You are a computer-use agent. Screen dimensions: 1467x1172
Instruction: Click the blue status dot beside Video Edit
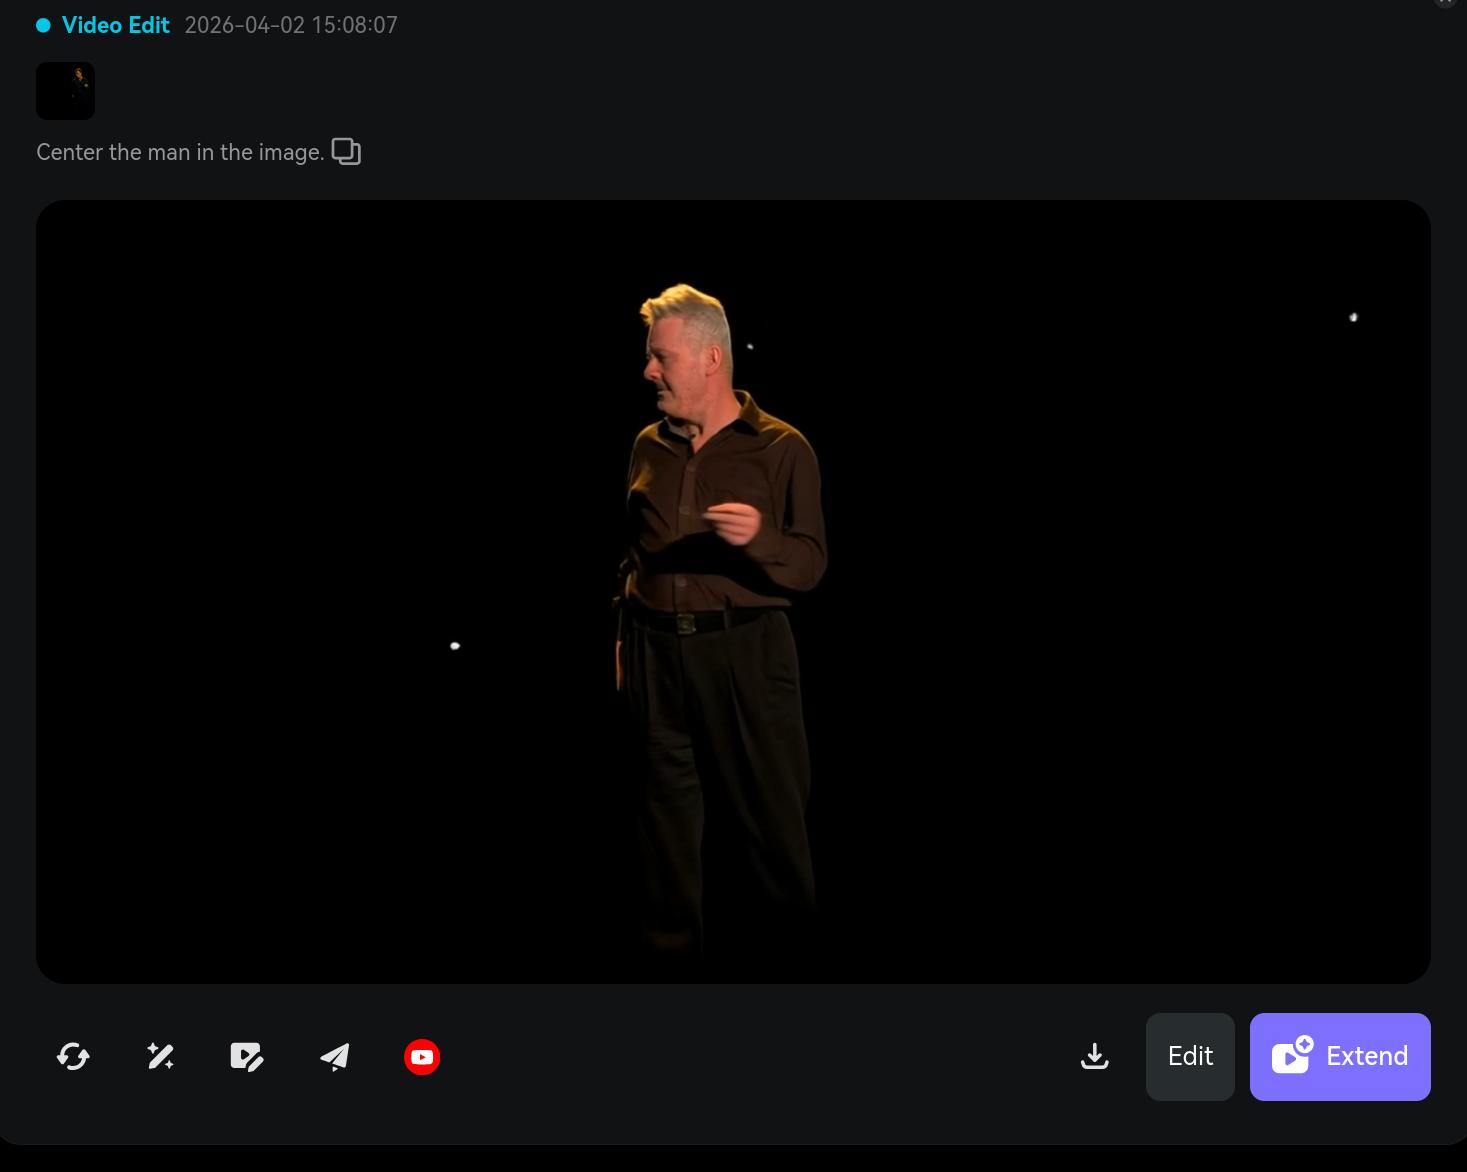click(x=44, y=26)
